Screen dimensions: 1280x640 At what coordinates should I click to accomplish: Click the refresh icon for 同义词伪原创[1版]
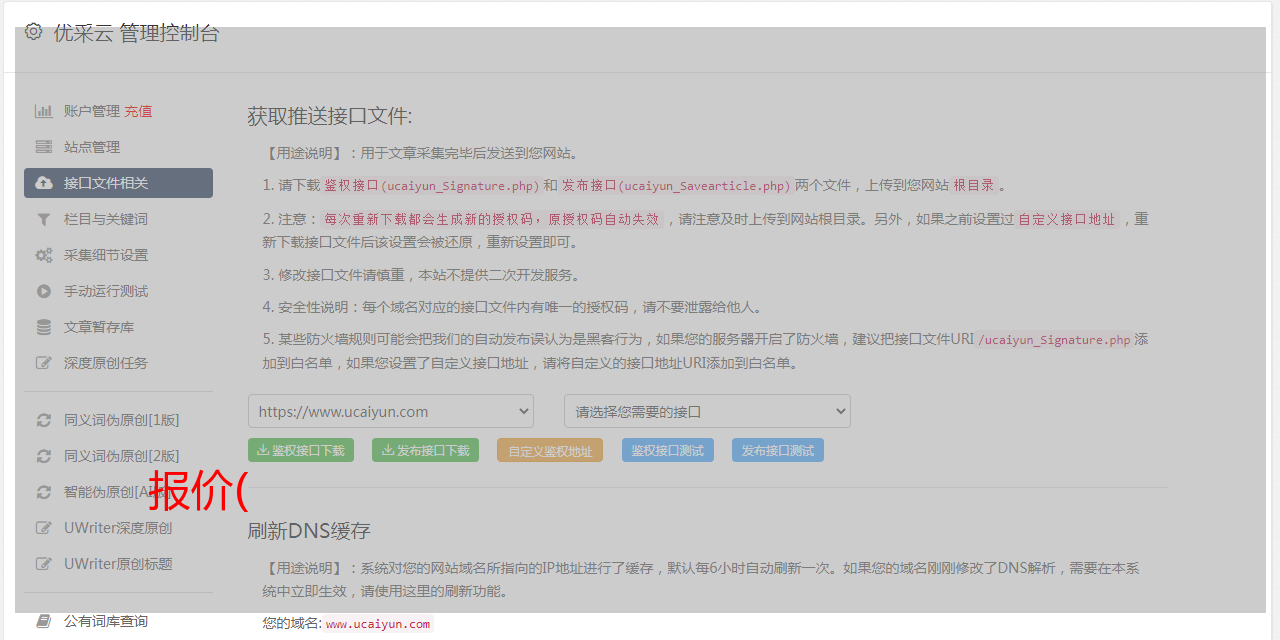pos(44,420)
